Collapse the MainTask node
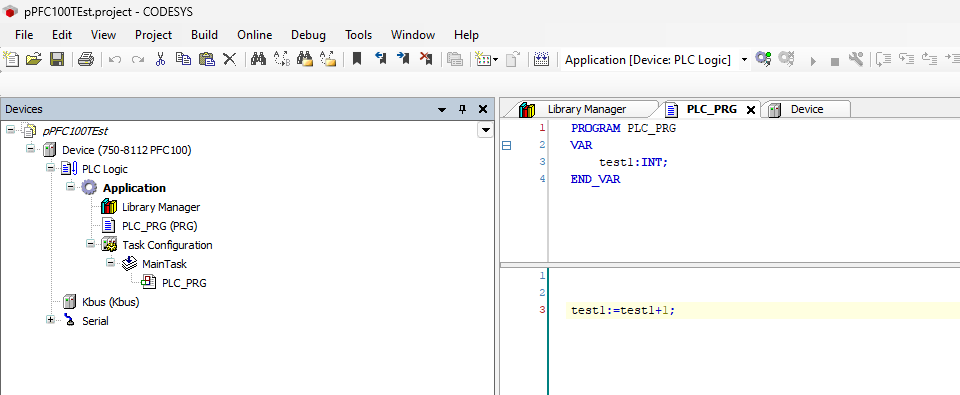 111,262
